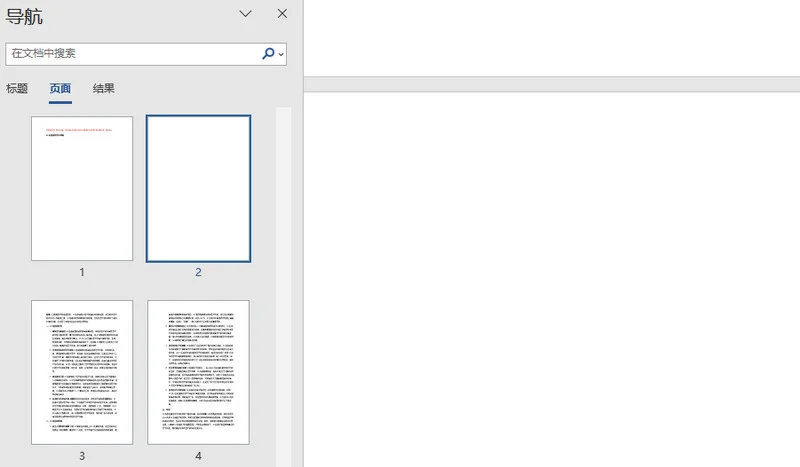Screen dimensions: 800x467
Task: Click page number label 3
Action: tap(82, 456)
